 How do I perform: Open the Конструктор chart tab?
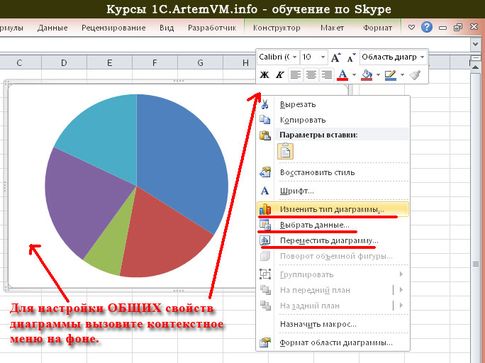[x=276, y=28]
